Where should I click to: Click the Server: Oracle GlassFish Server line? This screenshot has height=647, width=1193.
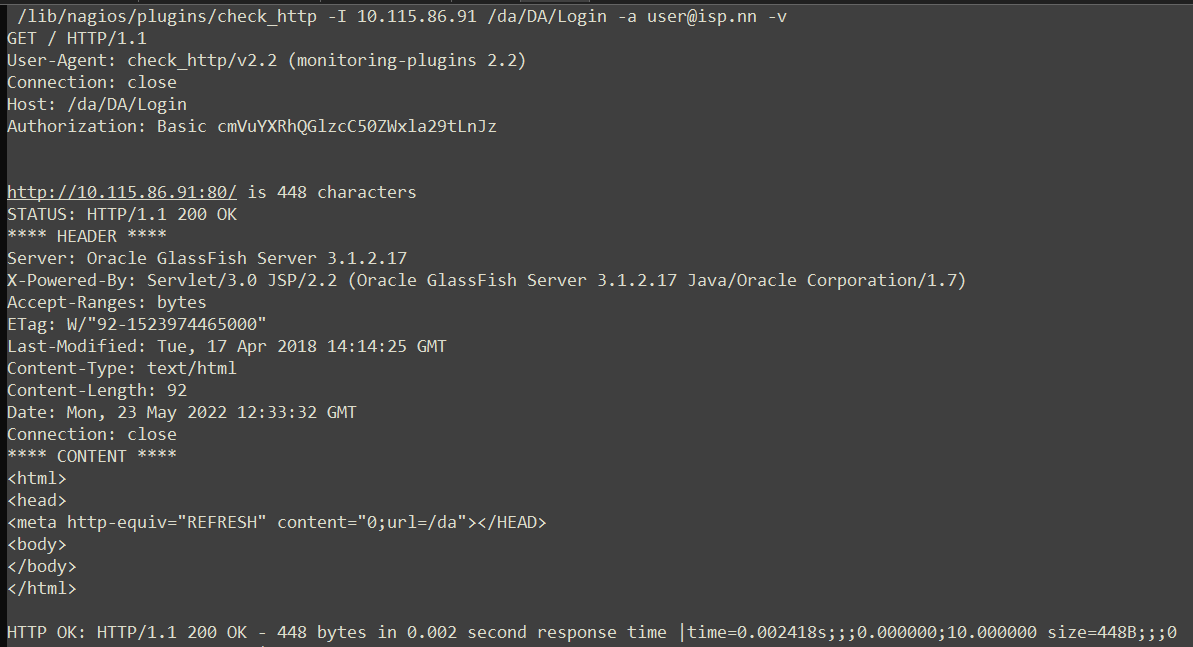207,259
